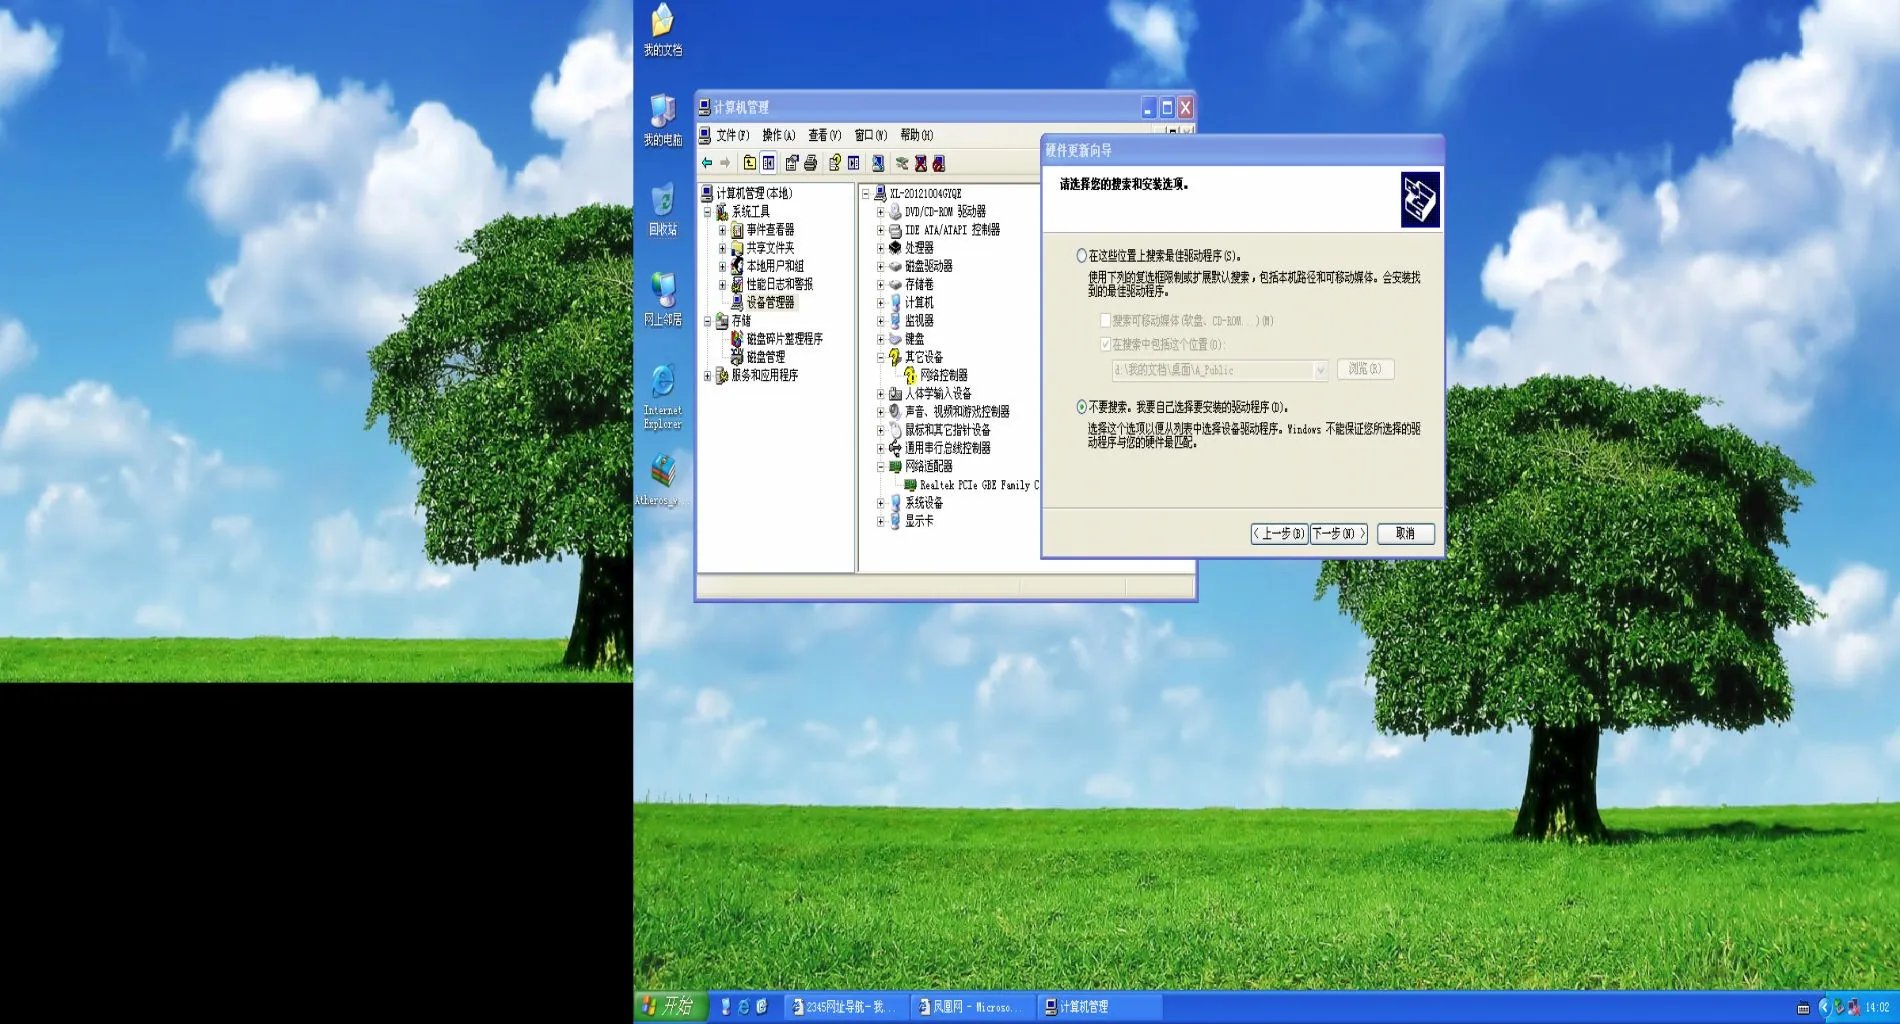Expand DVD/CD-ROM 驱动器 node
Viewport: 1900px width, 1024px height.
[x=880, y=212]
